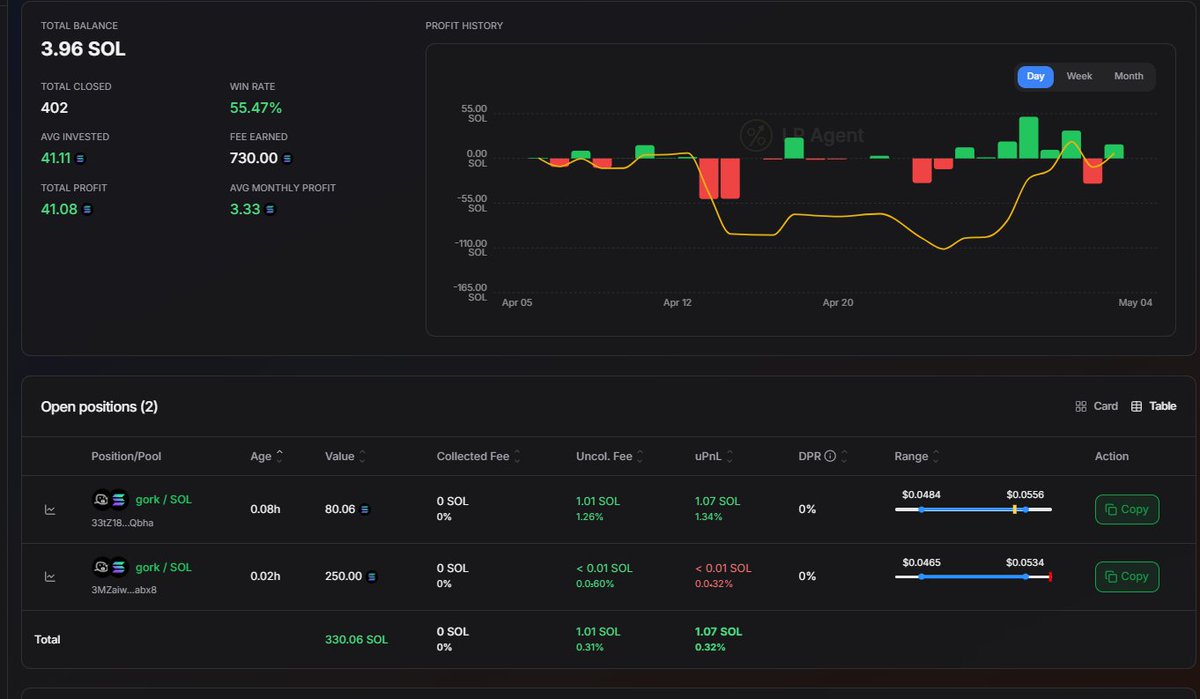The image size is (1200, 699).
Task: Open chart icon for gork/SOL 3MZaiw row
Action: pos(50,576)
